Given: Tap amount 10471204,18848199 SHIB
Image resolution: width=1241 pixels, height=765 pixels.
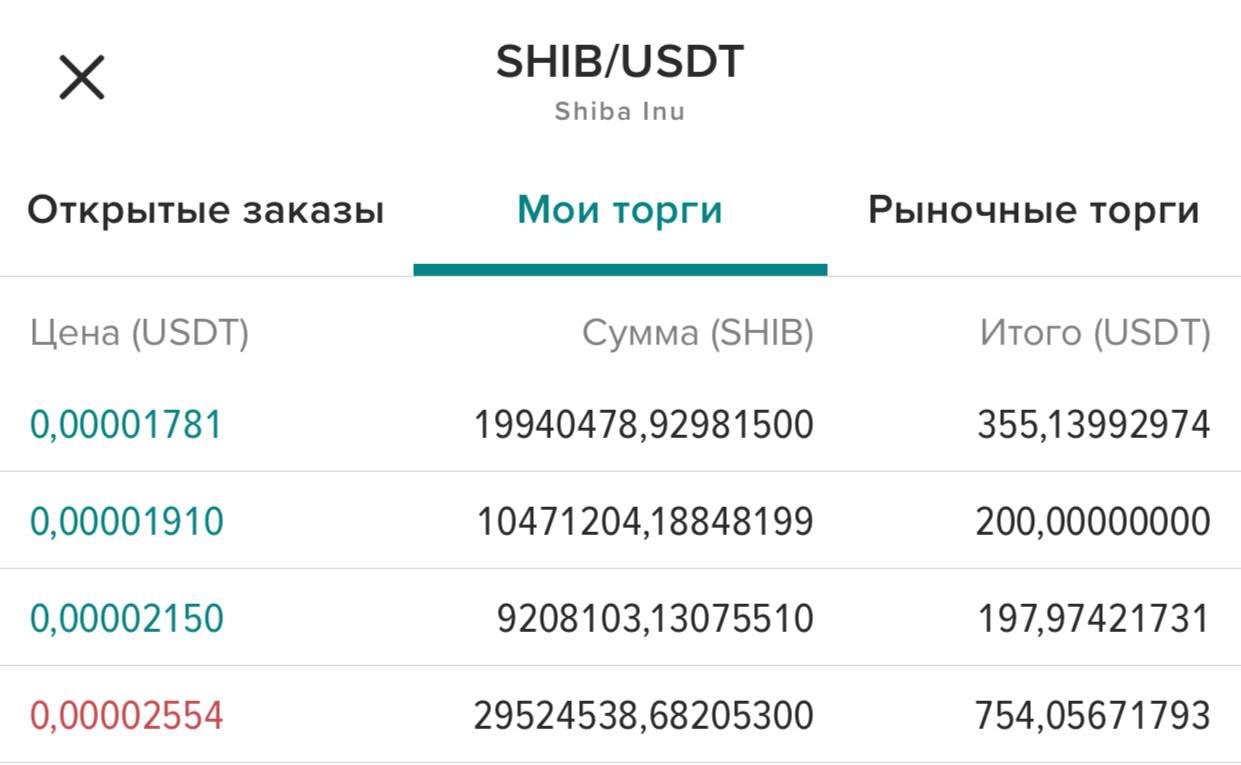Looking at the screenshot, I should point(645,522).
